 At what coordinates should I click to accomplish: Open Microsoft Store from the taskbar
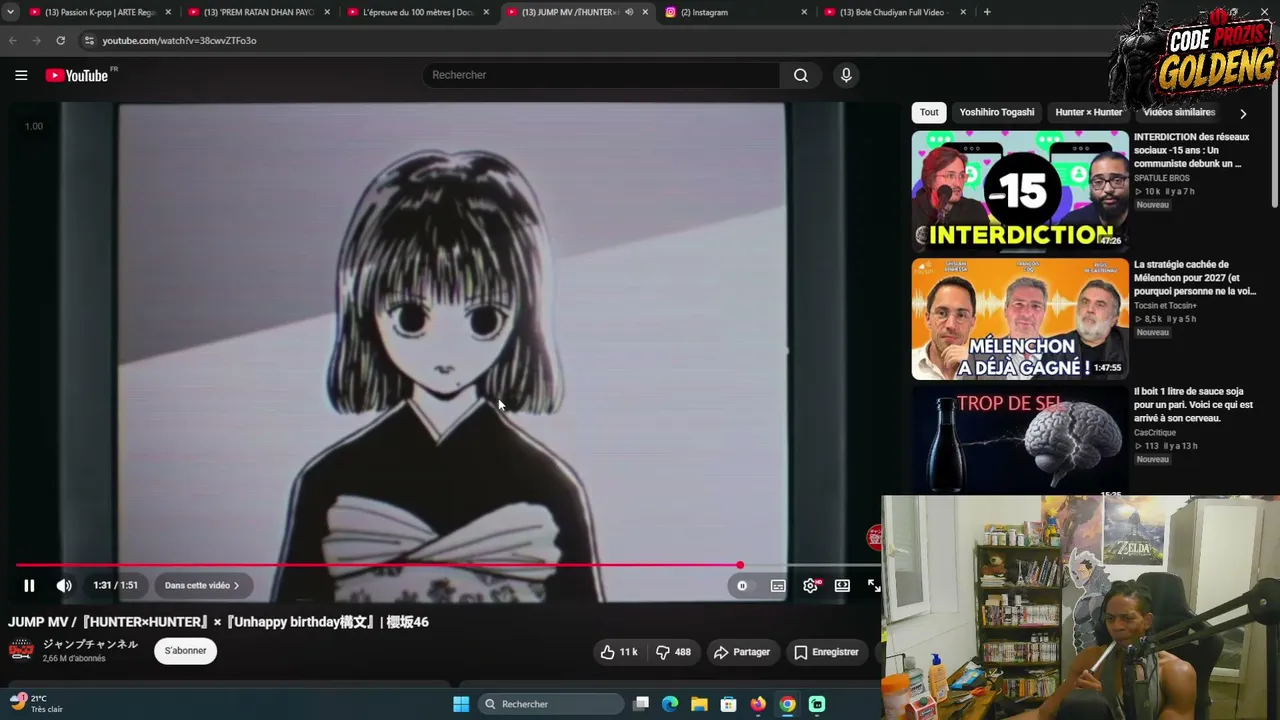[x=729, y=704]
